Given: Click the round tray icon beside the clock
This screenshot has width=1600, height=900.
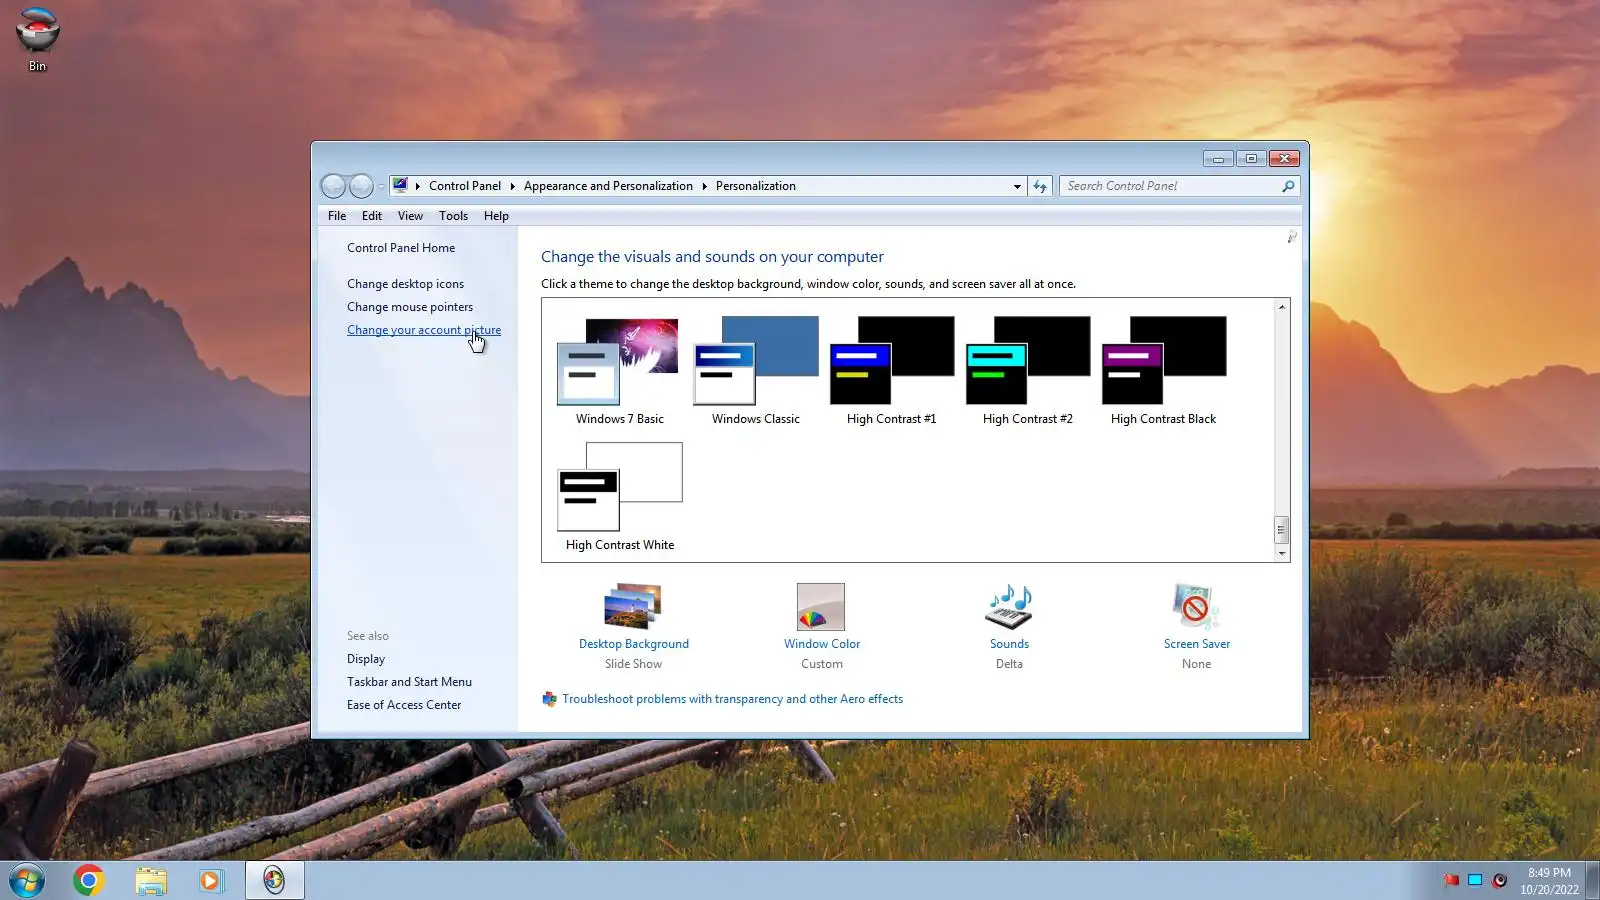Looking at the screenshot, I should click(1499, 880).
